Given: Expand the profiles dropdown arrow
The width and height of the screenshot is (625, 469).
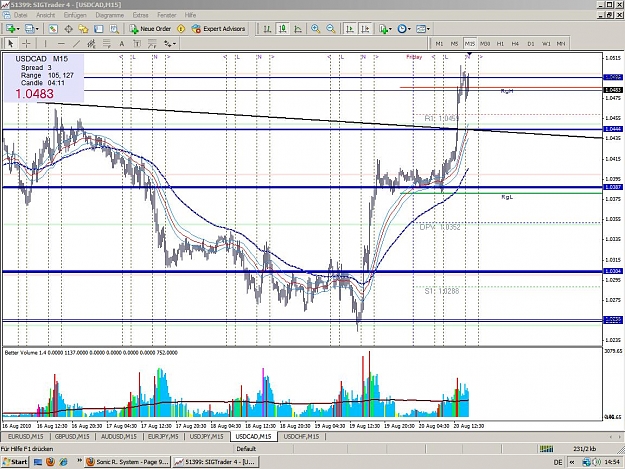Looking at the screenshot, I should point(37,29).
